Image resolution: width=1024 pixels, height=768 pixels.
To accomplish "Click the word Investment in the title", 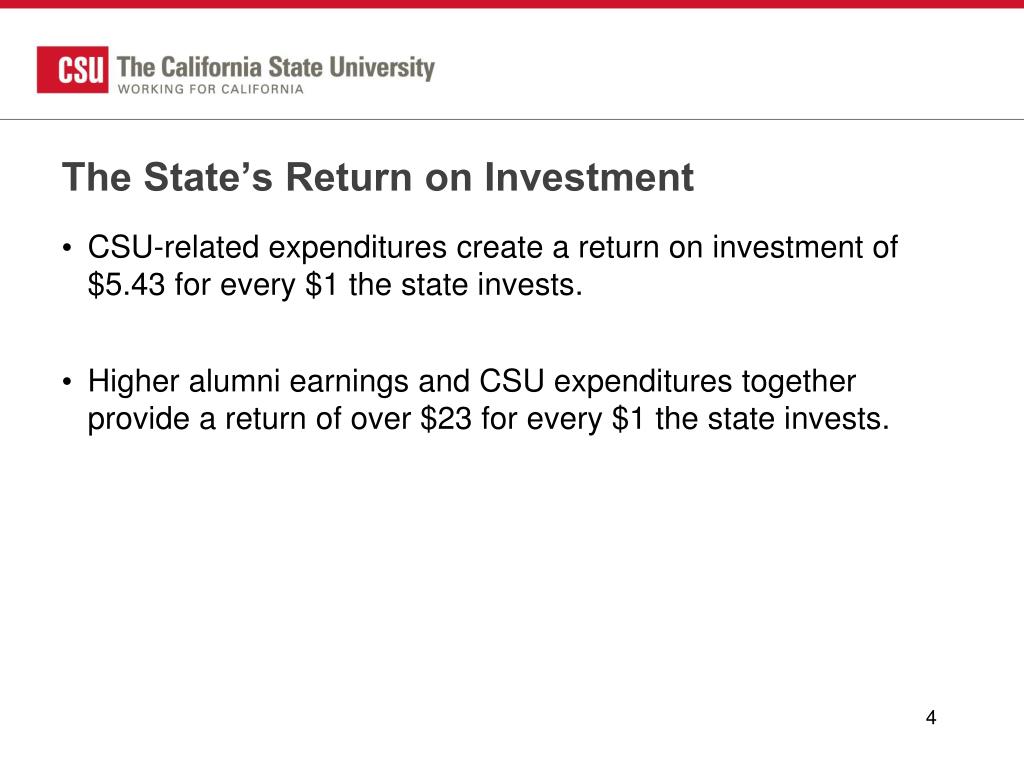I will pyautogui.click(x=589, y=176).
